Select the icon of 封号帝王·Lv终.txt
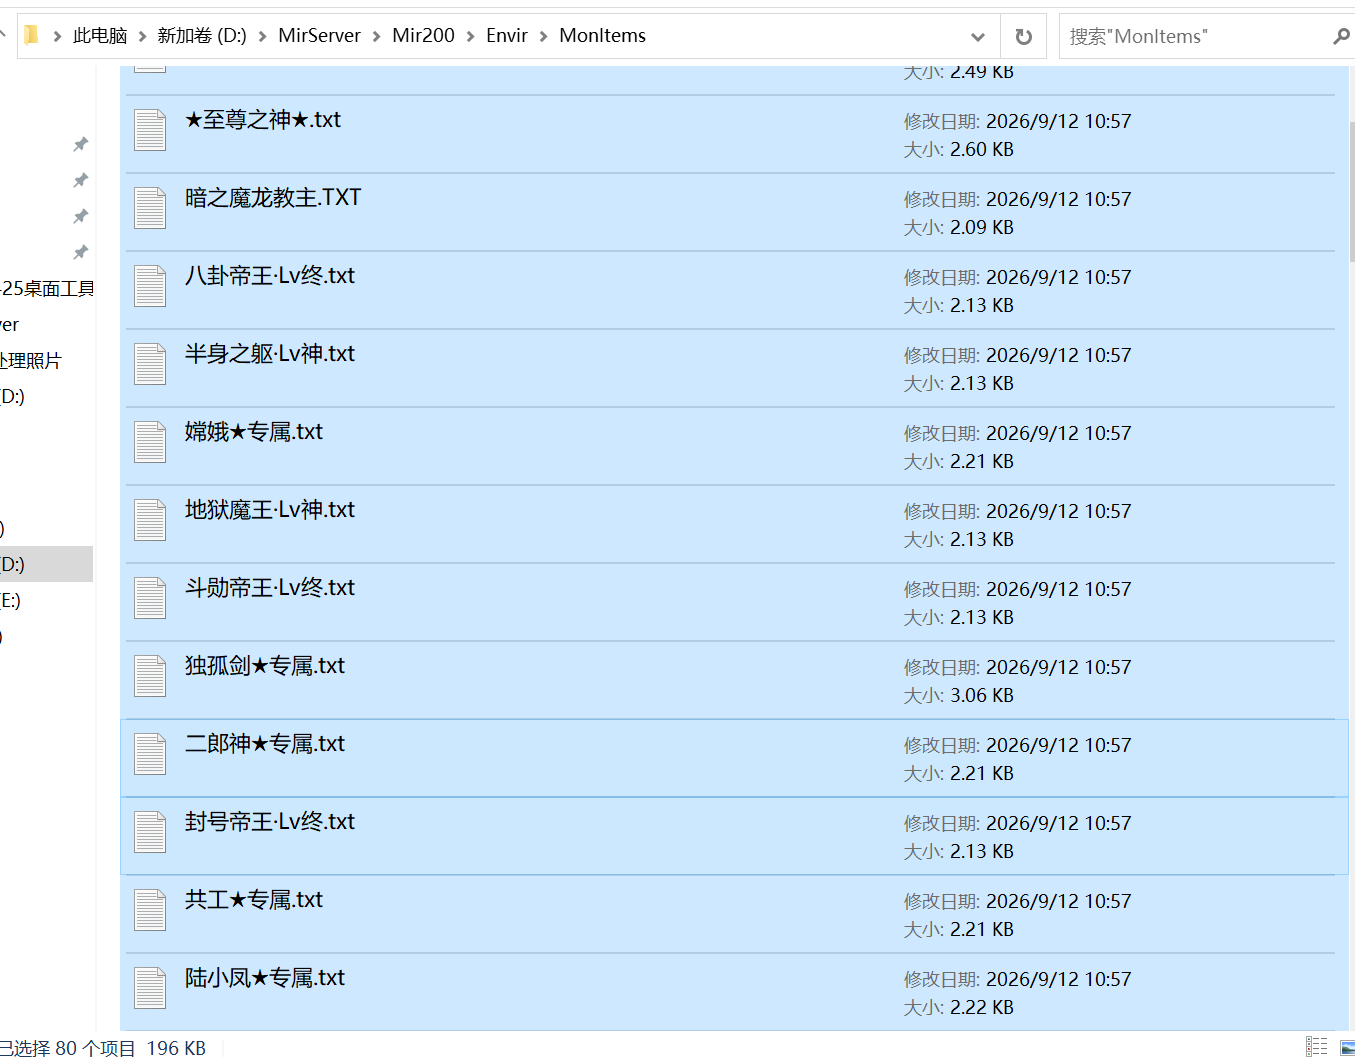The height and width of the screenshot is (1064, 1355). click(x=150, y=832)
